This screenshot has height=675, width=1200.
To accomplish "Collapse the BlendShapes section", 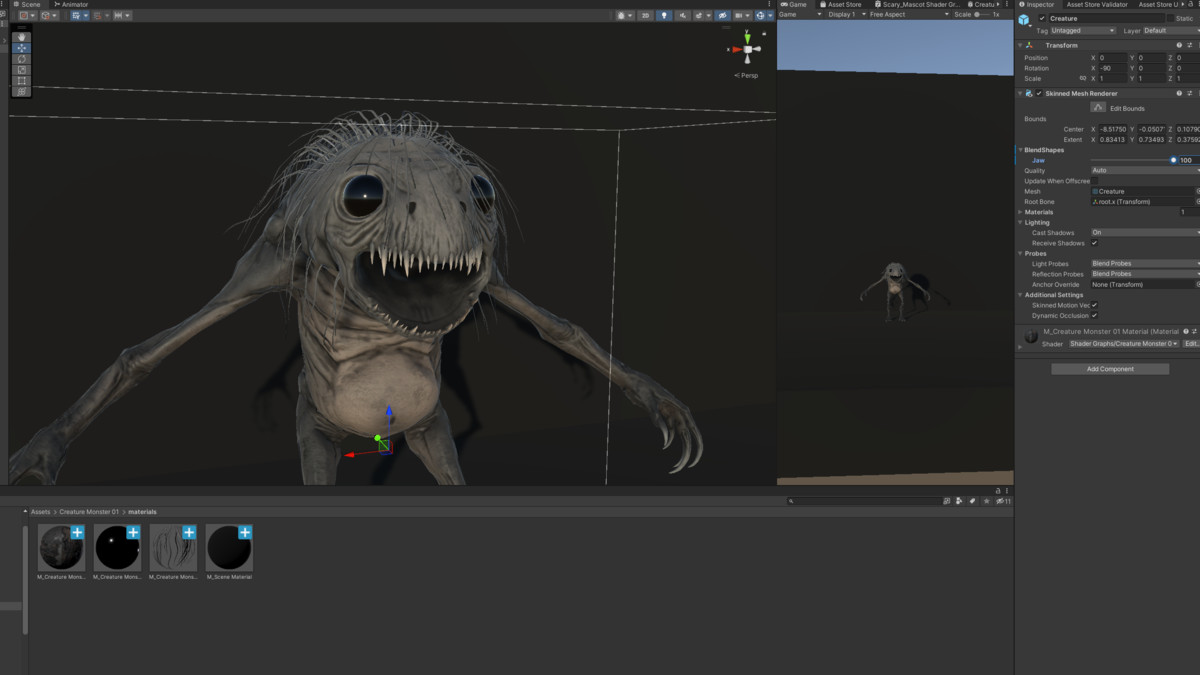I will (1021, 150).
